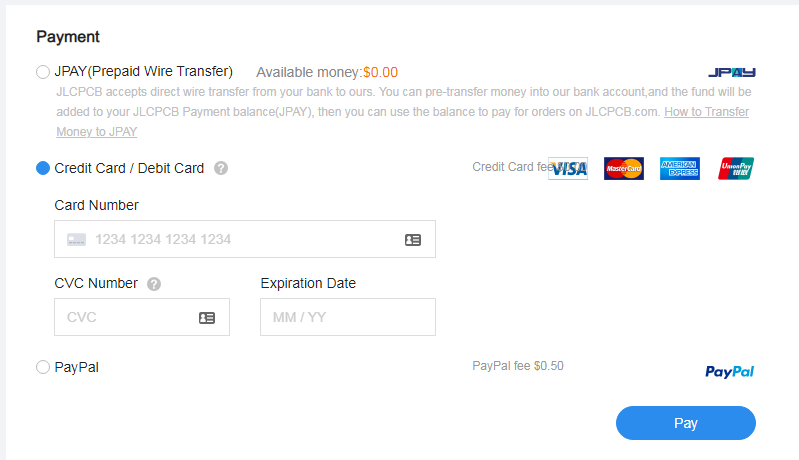Click the UnionPay logo
This screenshot has height=460, width=799.
(x=736, y=169)
